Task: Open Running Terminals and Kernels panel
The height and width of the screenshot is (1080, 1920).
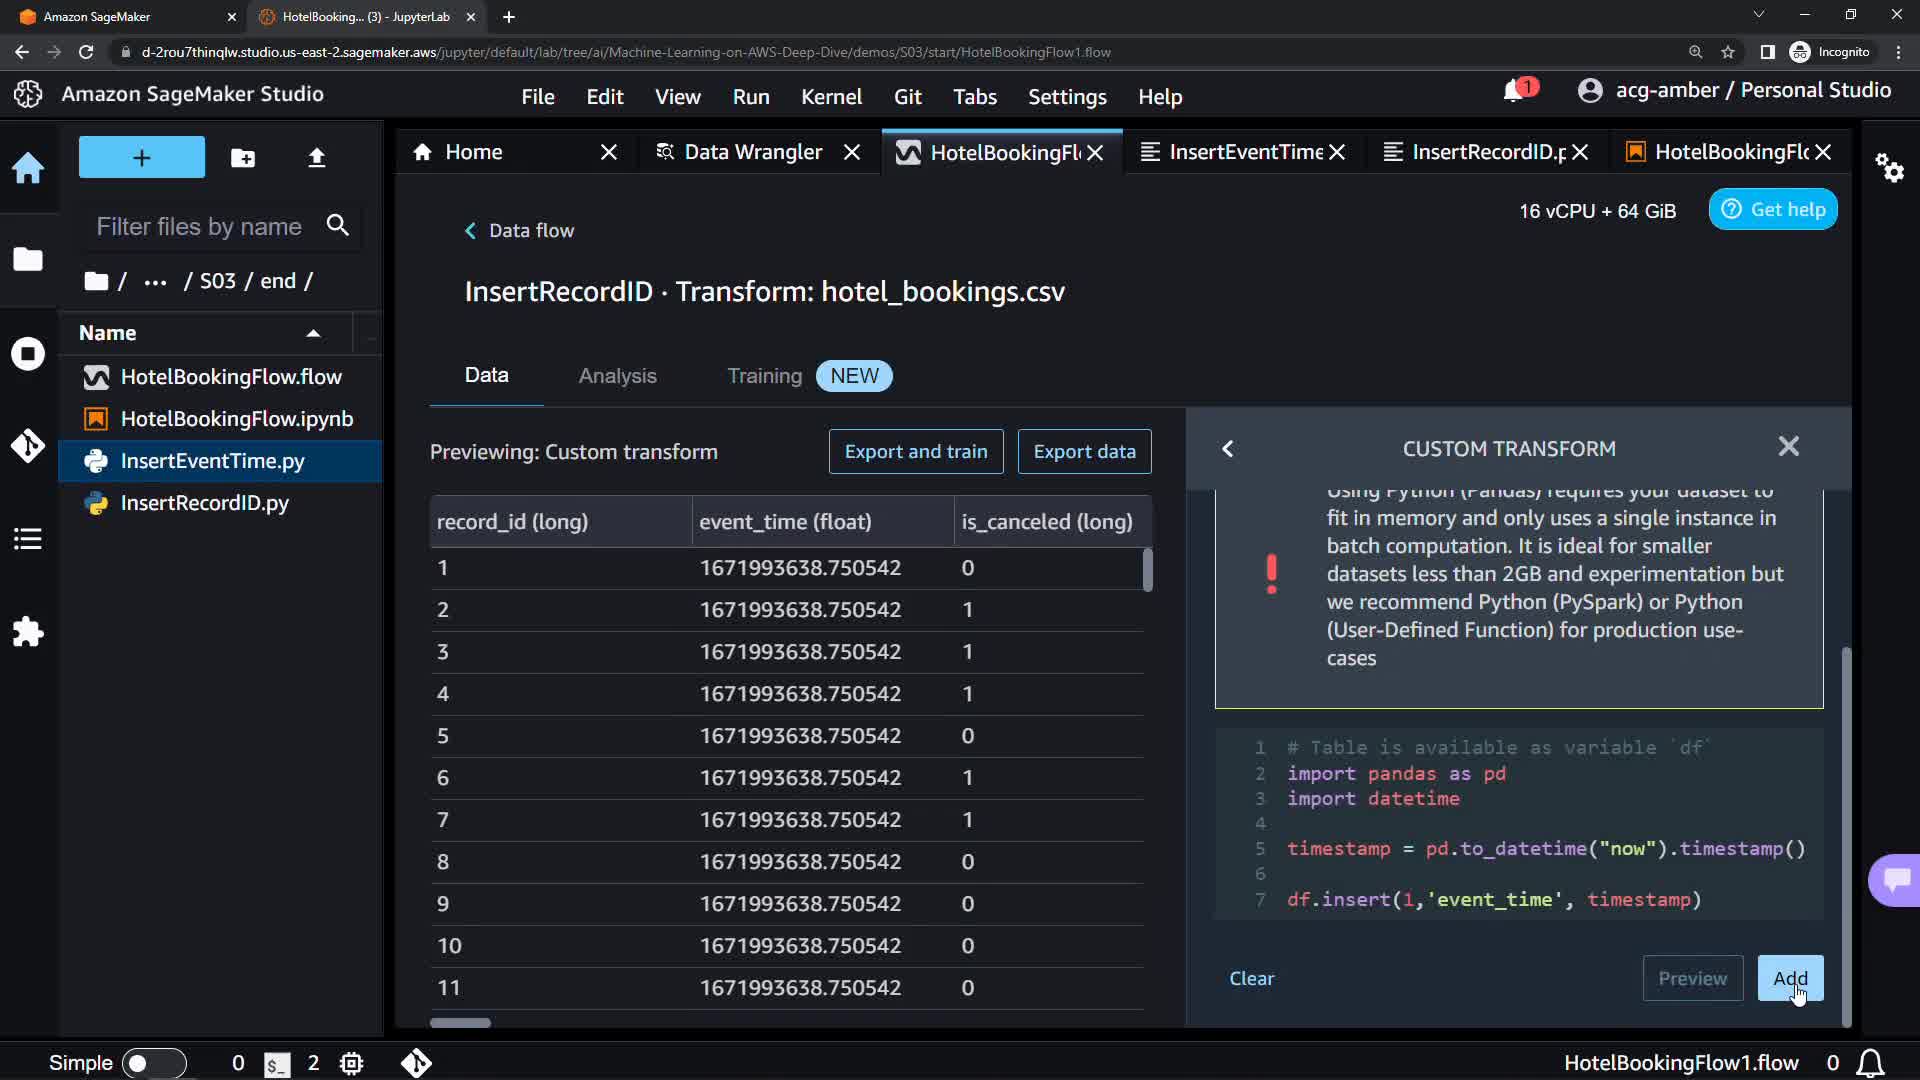Action: 28,353
